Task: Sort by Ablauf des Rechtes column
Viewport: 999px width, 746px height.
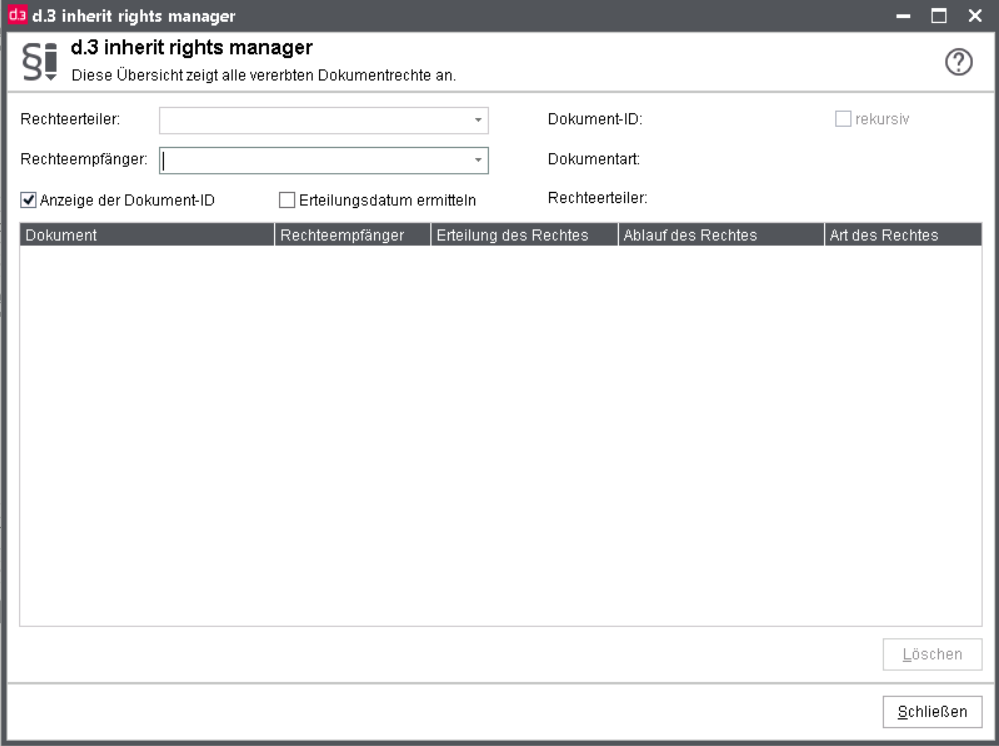Action: coord(721,234)
